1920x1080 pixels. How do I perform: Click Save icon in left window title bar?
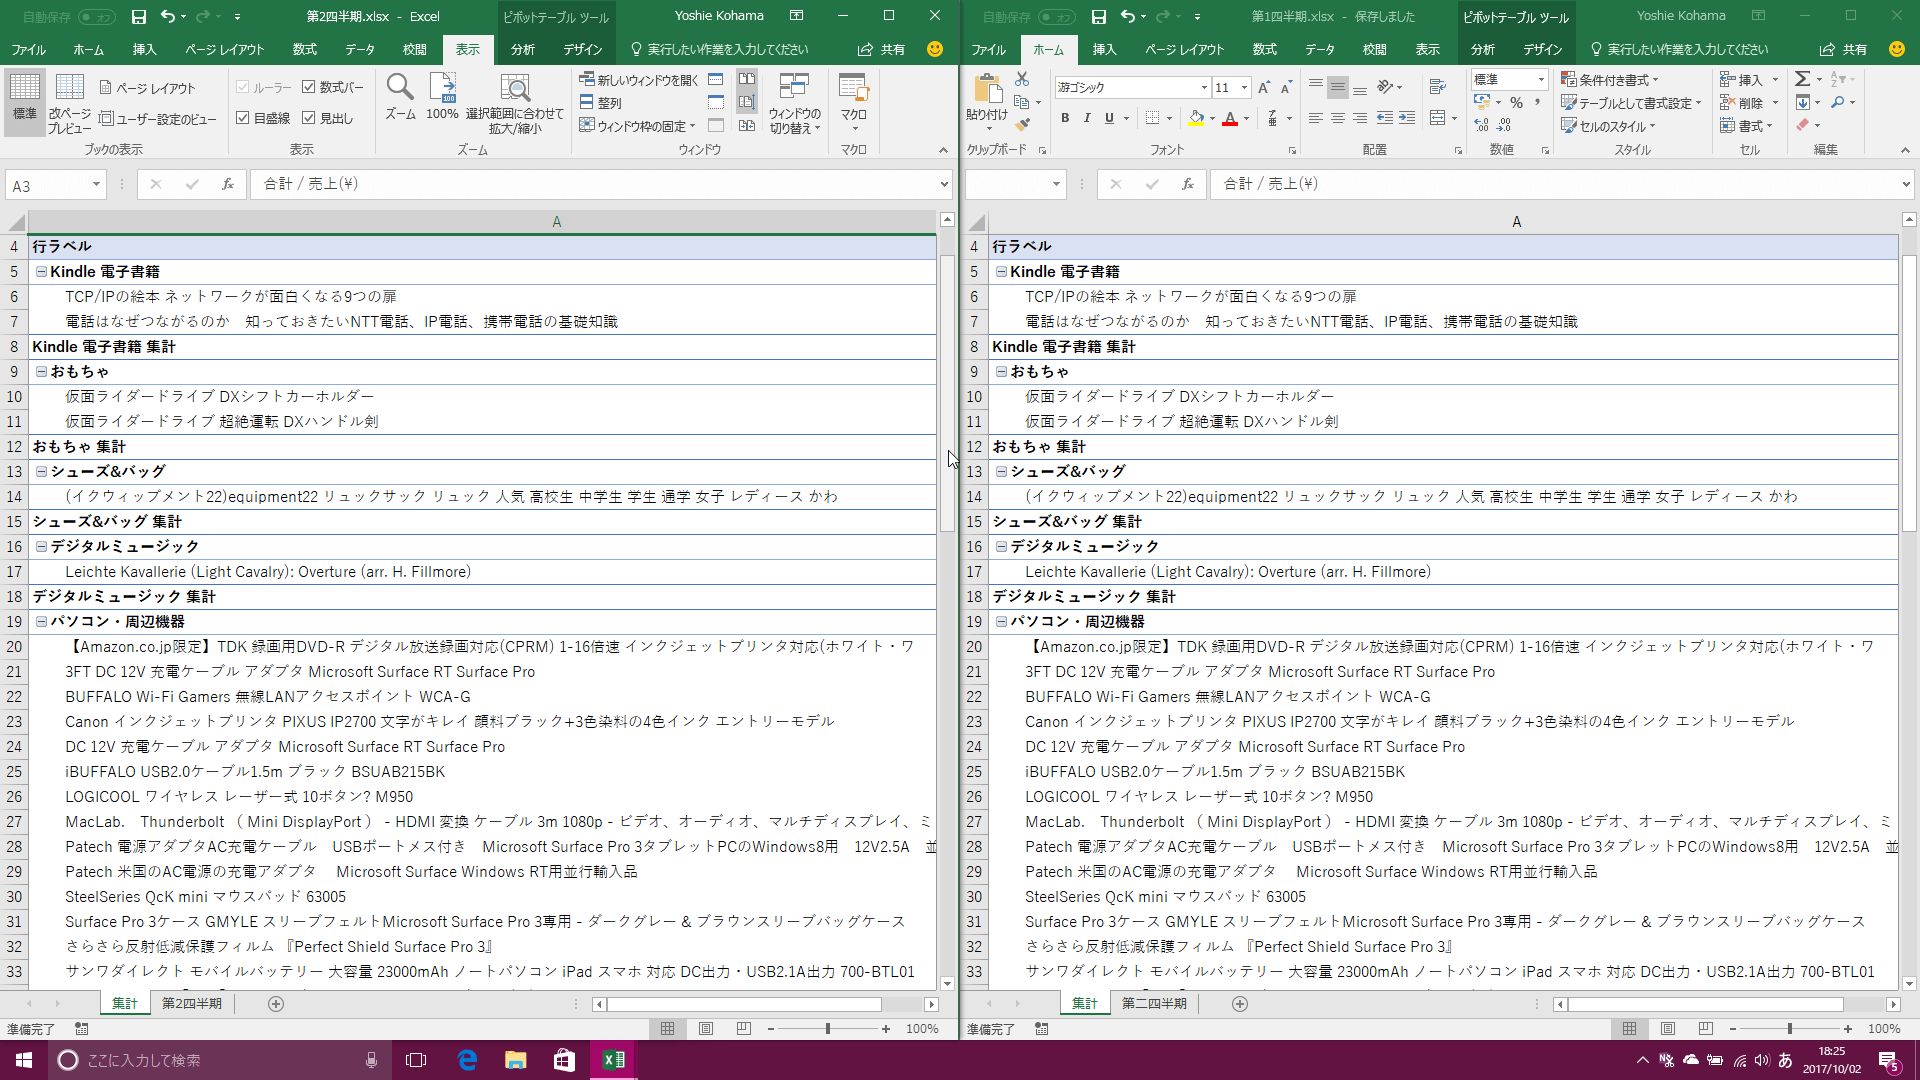point(139,16)
